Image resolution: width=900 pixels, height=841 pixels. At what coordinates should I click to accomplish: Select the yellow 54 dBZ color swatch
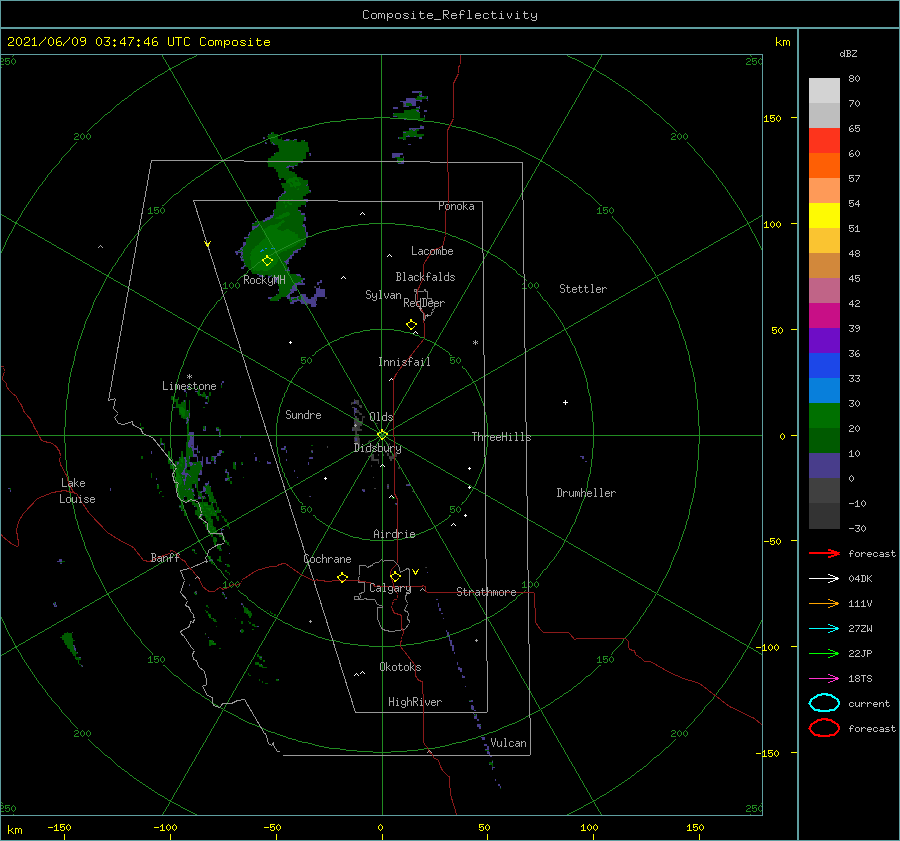(x=824, y=215)
